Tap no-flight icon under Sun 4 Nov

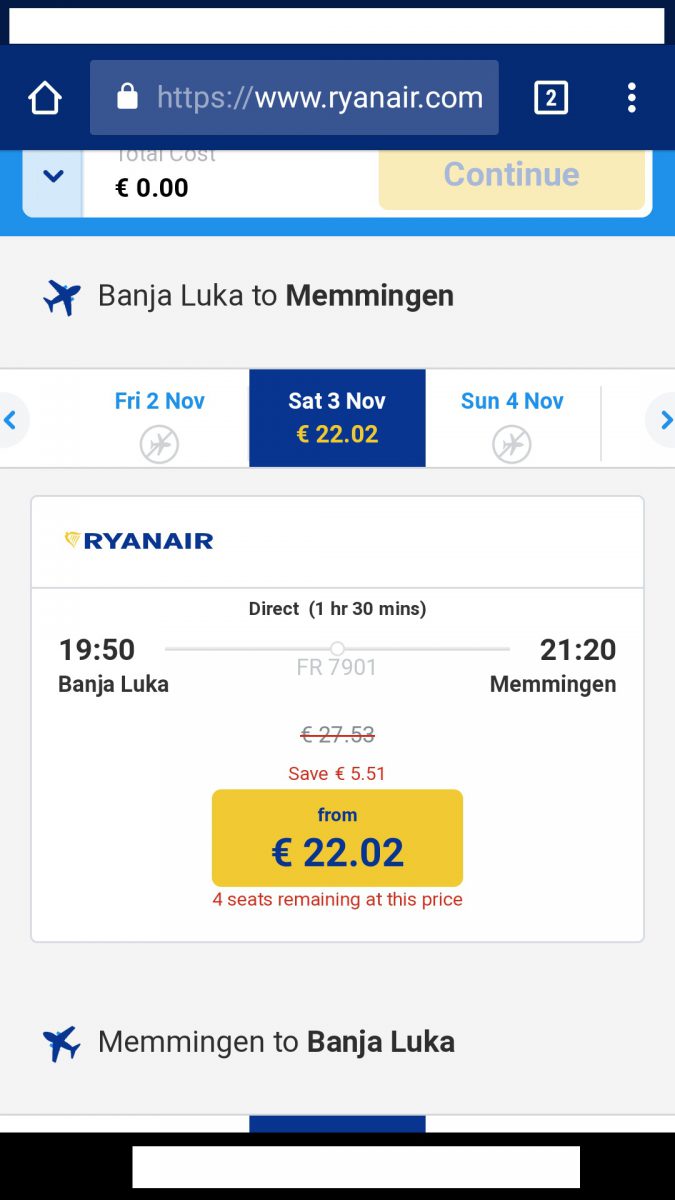point(511,444)
